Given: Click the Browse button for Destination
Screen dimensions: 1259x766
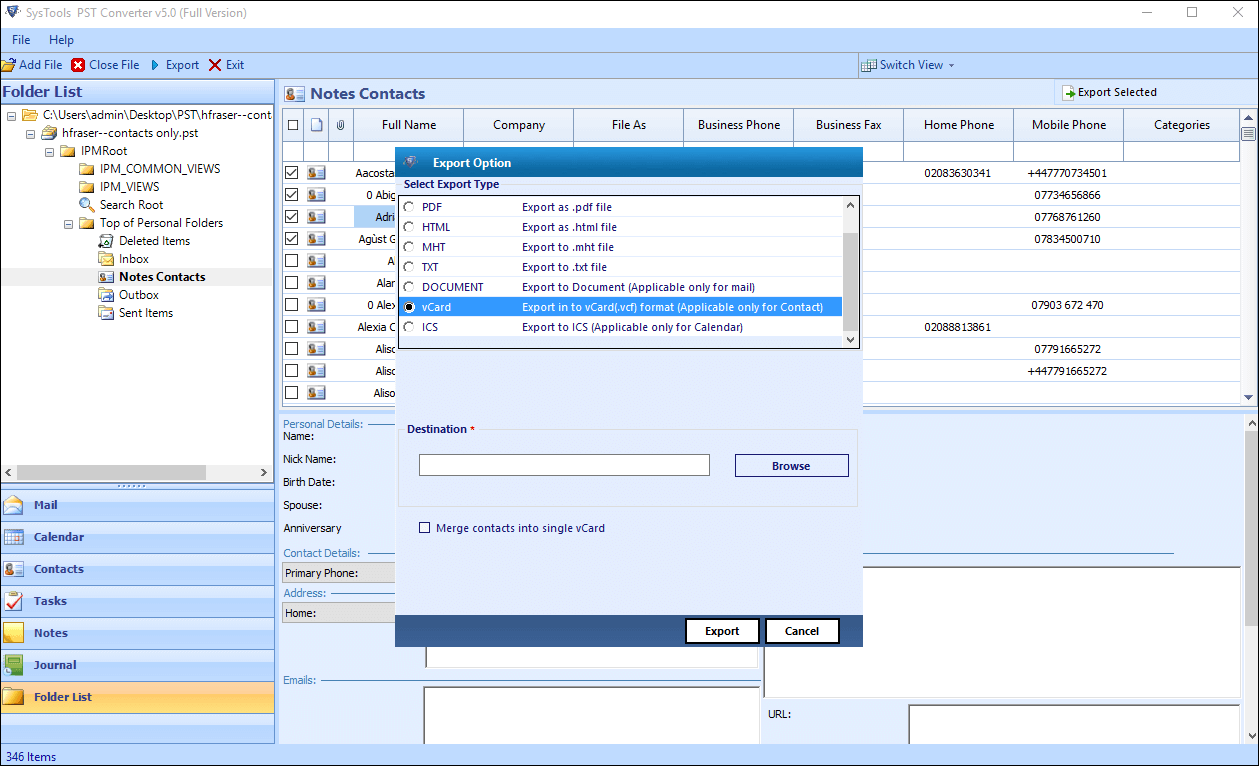Looking at the screenshot, I should 791,465.
